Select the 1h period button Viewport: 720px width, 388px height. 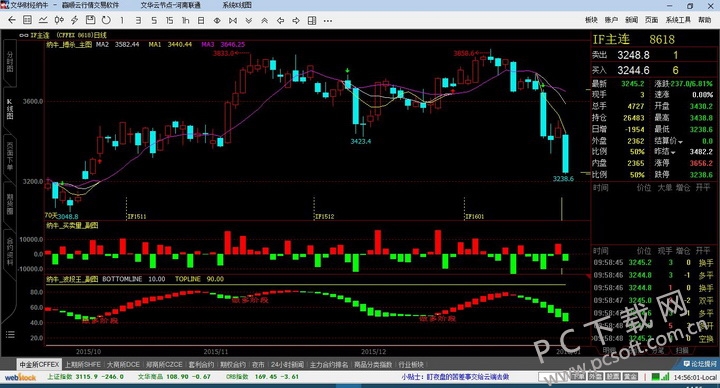click(186, 20)
